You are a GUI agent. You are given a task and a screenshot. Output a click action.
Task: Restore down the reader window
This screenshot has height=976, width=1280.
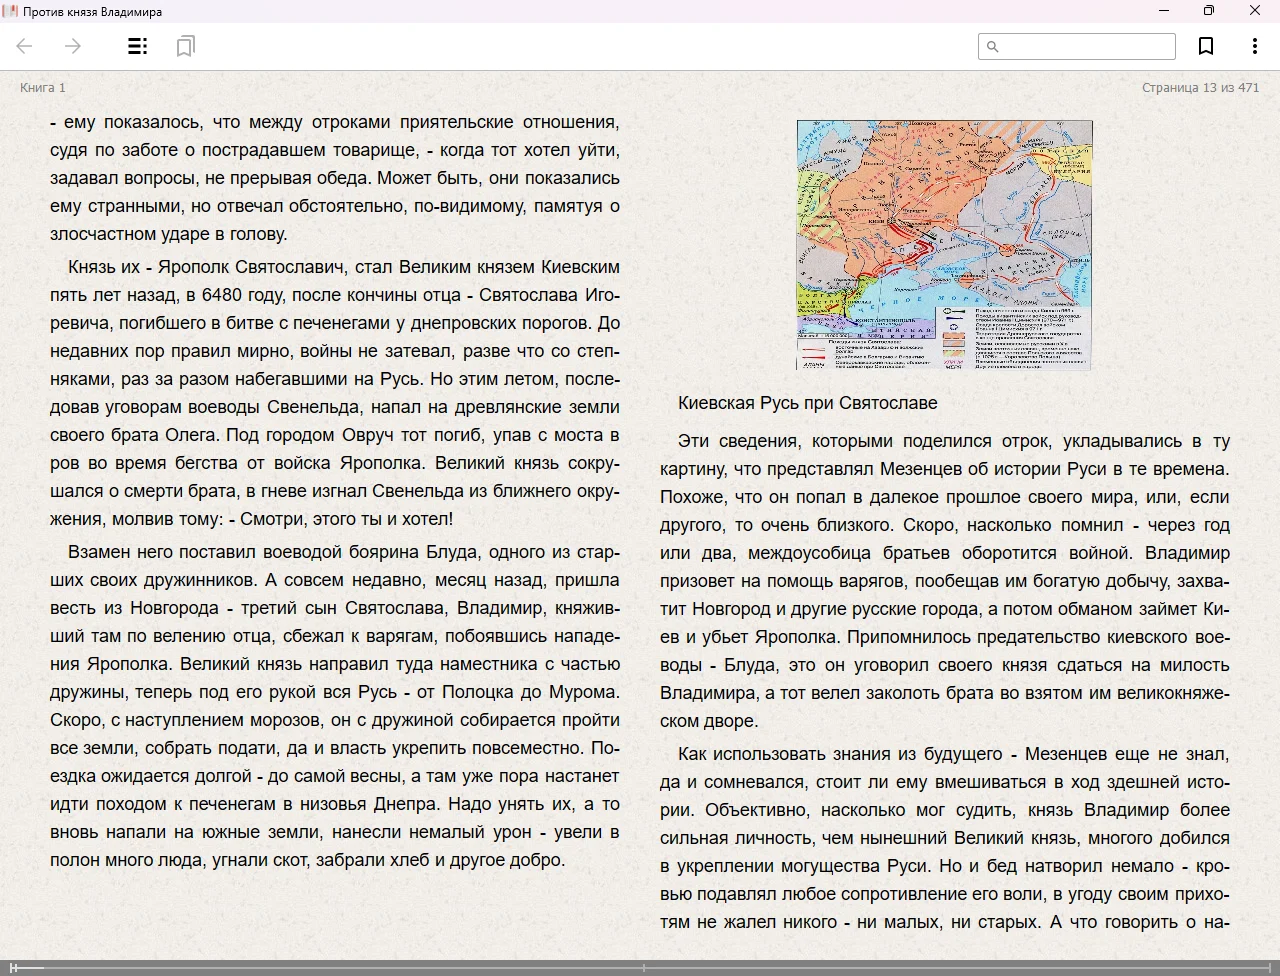(1209, 11)
